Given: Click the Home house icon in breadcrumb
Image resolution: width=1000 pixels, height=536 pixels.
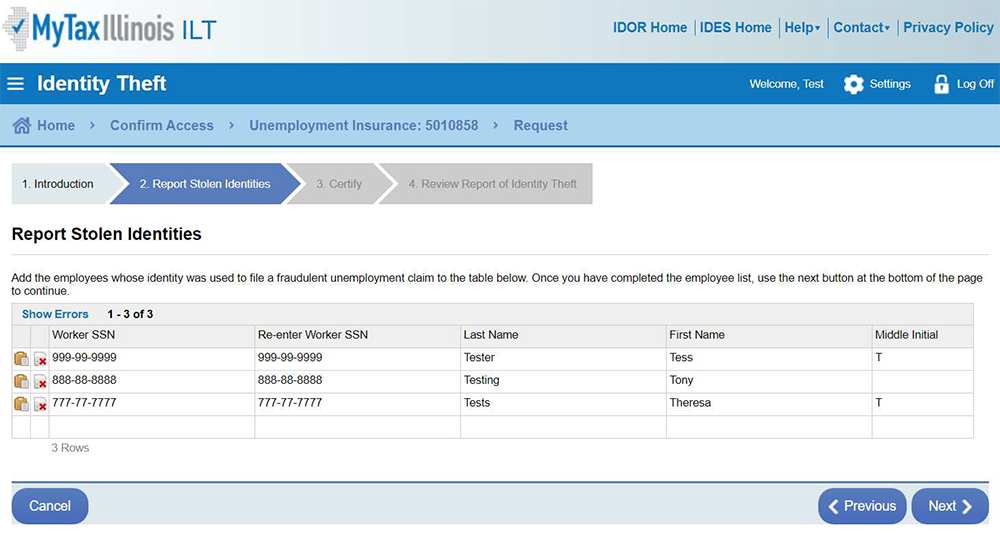Looking at the screenshot, I should [x=22, y=126].
